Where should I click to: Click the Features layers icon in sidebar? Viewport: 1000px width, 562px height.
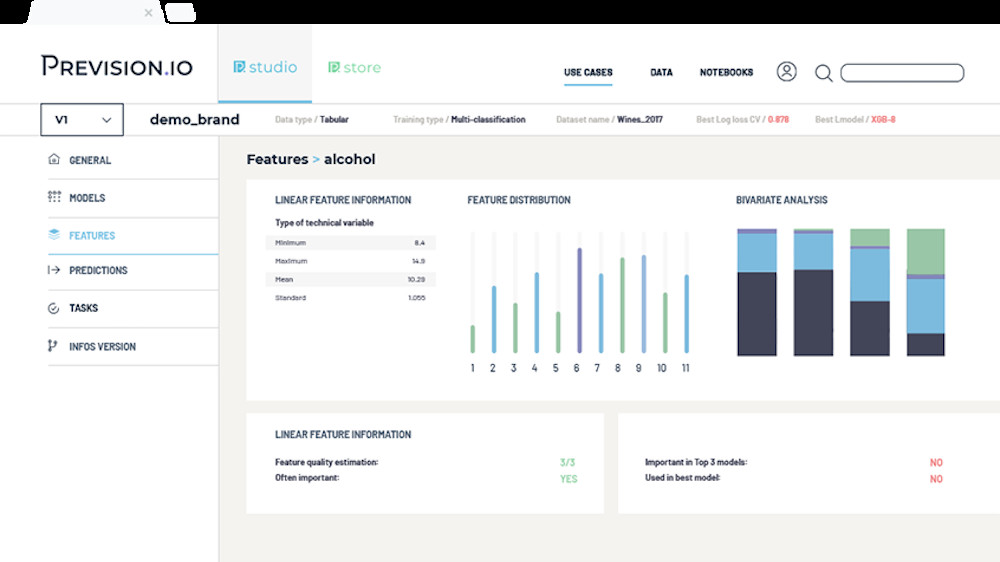pyautogui.click(x=54, y=235)
